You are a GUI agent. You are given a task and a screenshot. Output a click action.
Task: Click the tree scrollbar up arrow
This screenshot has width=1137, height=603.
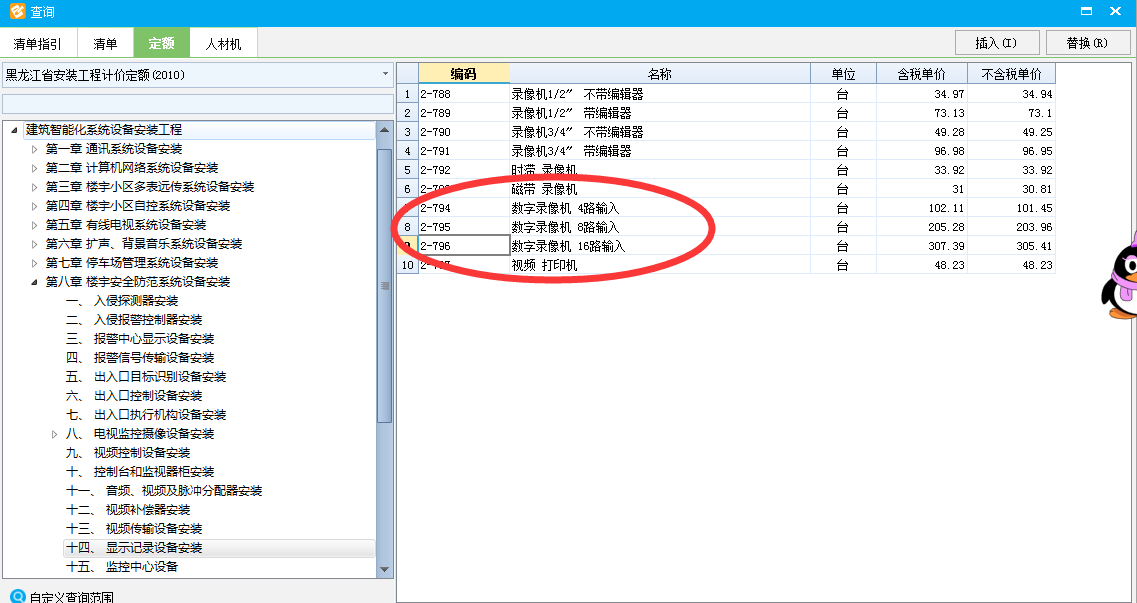(384, 130)
